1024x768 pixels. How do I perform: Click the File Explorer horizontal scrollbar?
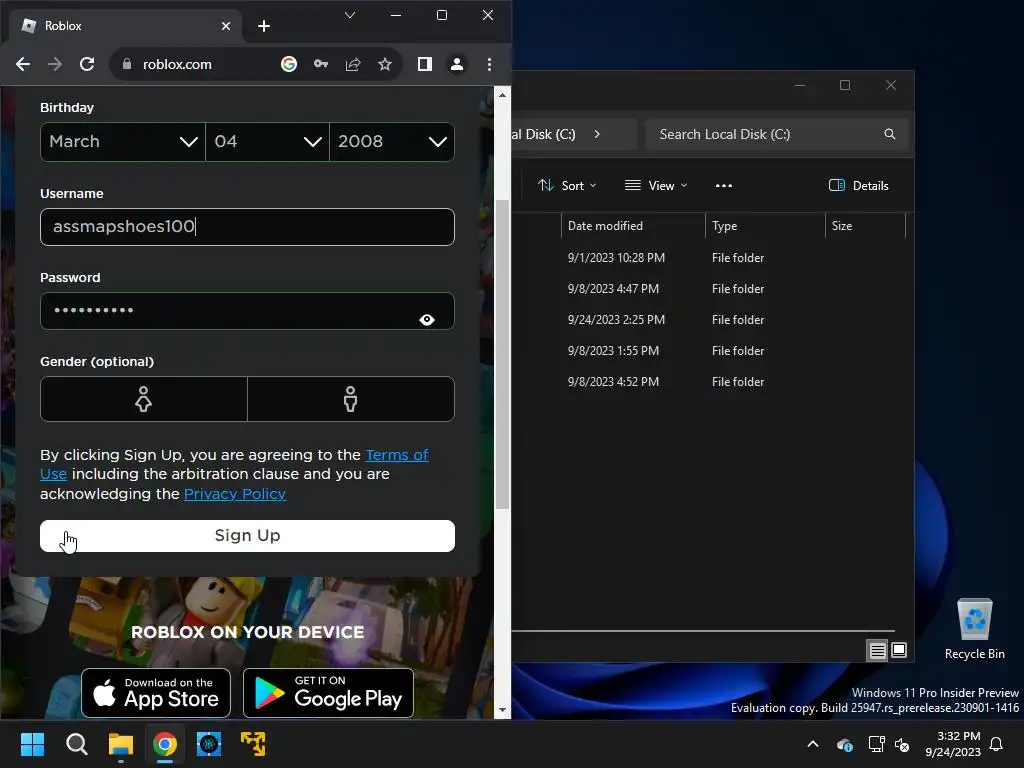[x=703, y=631]
